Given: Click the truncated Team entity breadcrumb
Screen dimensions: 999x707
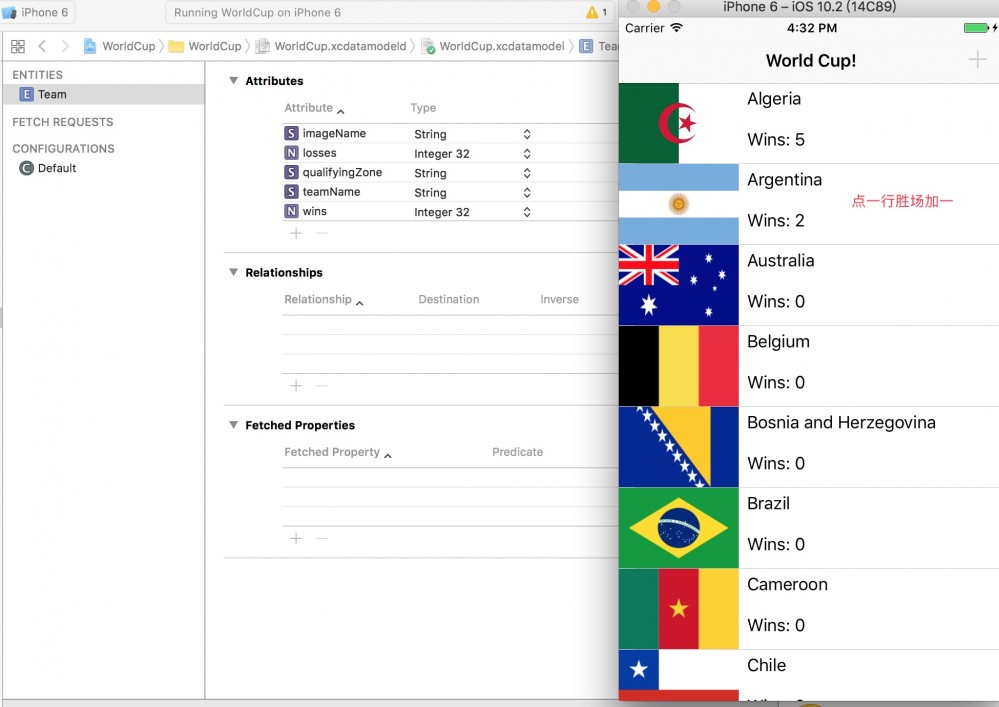Looking at the screenshot, I should tap(598, 46).
